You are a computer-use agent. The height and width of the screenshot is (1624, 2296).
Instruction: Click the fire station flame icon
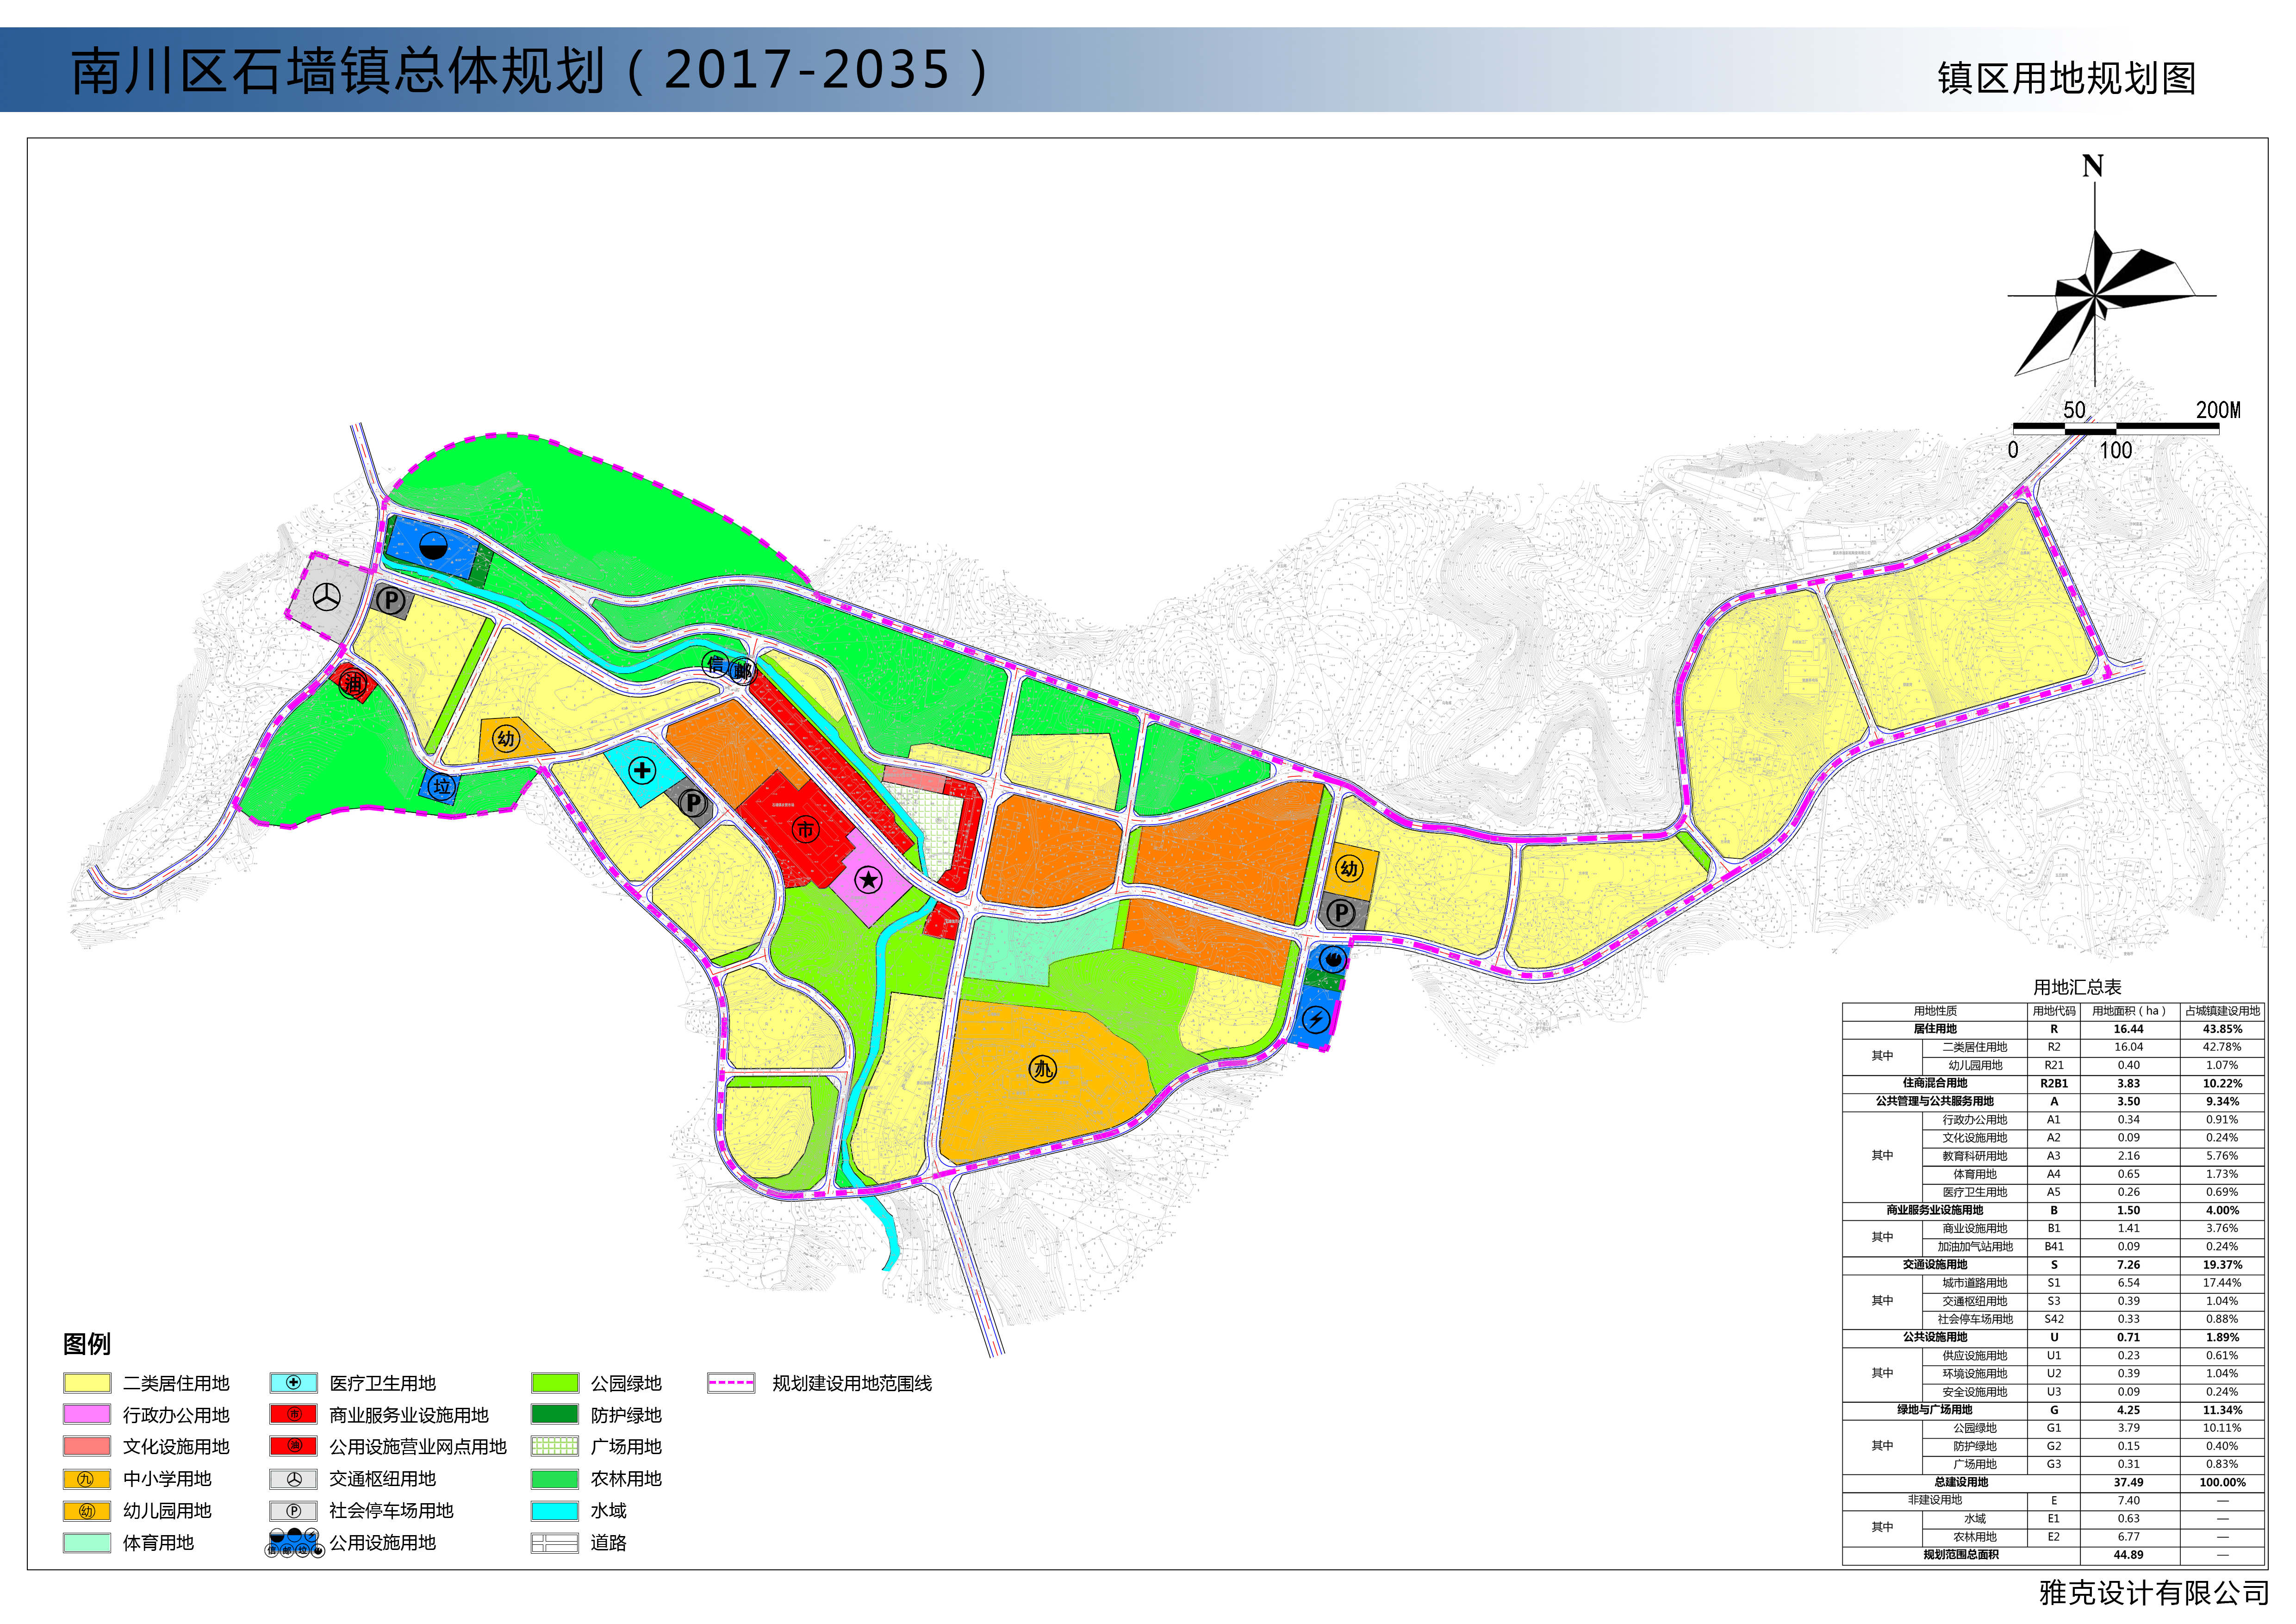1332,960
